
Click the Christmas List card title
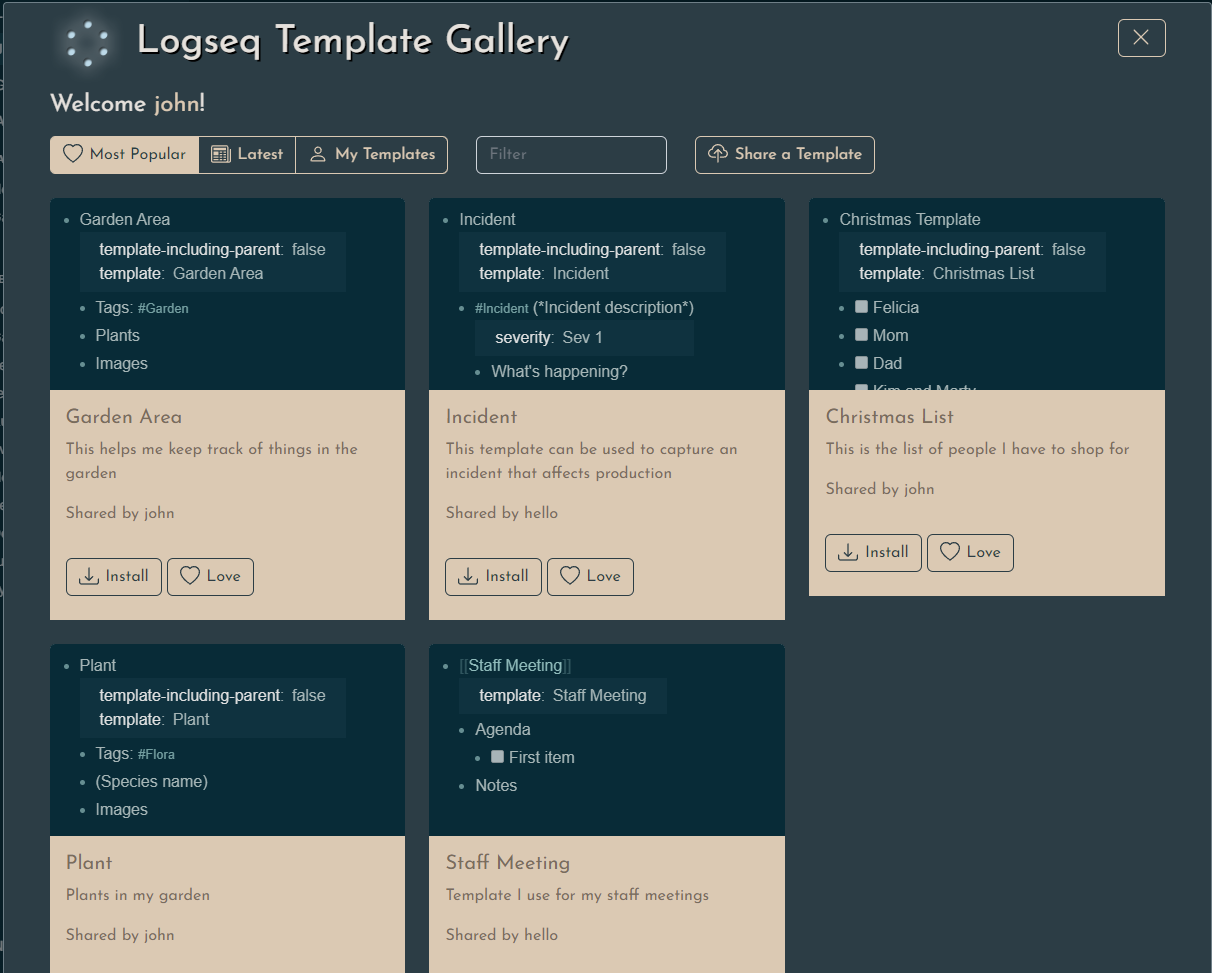(x=890, y=417)
